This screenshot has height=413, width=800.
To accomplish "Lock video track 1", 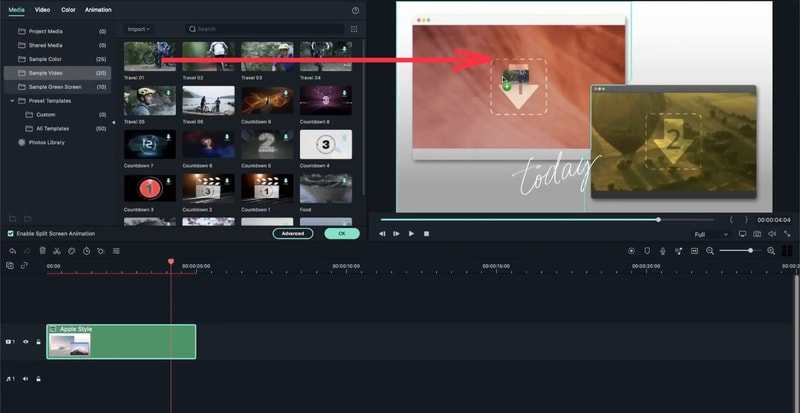I will click(38, 342).
